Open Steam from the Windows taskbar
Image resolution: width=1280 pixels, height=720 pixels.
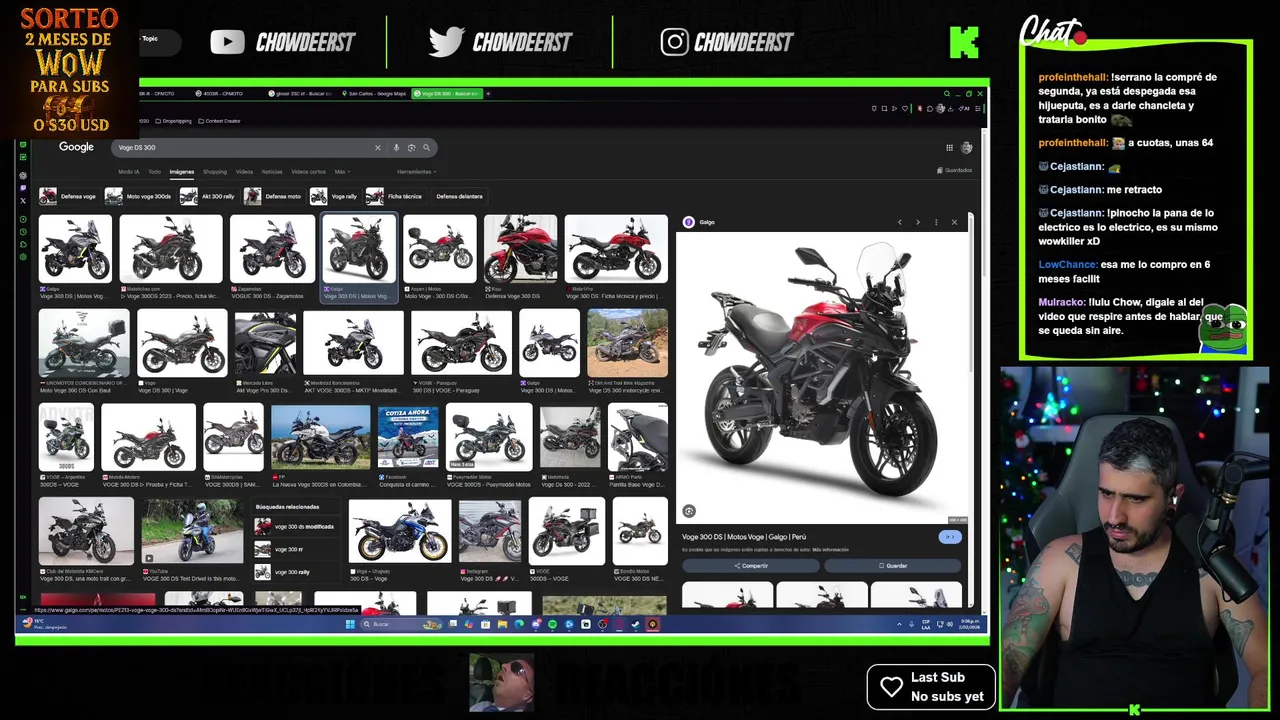coord(635,624)
